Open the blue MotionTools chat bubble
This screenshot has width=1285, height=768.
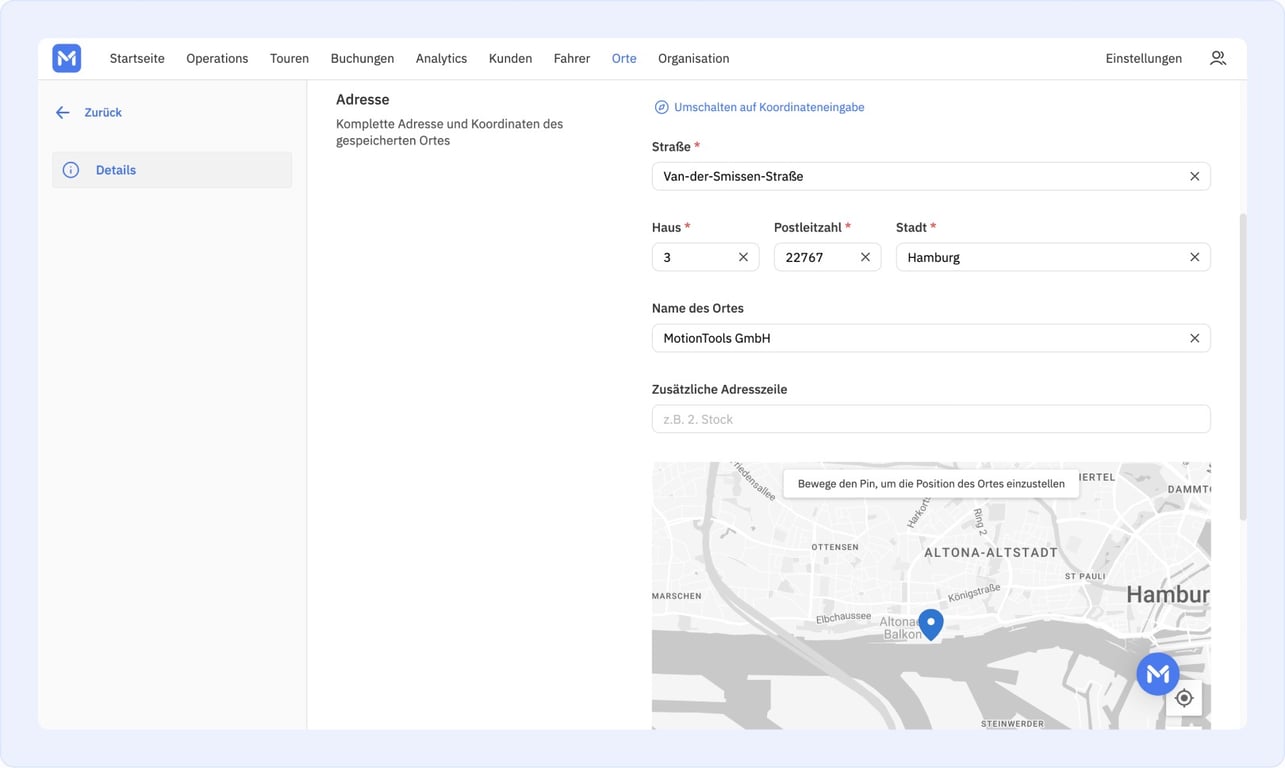coord(1158,674)
